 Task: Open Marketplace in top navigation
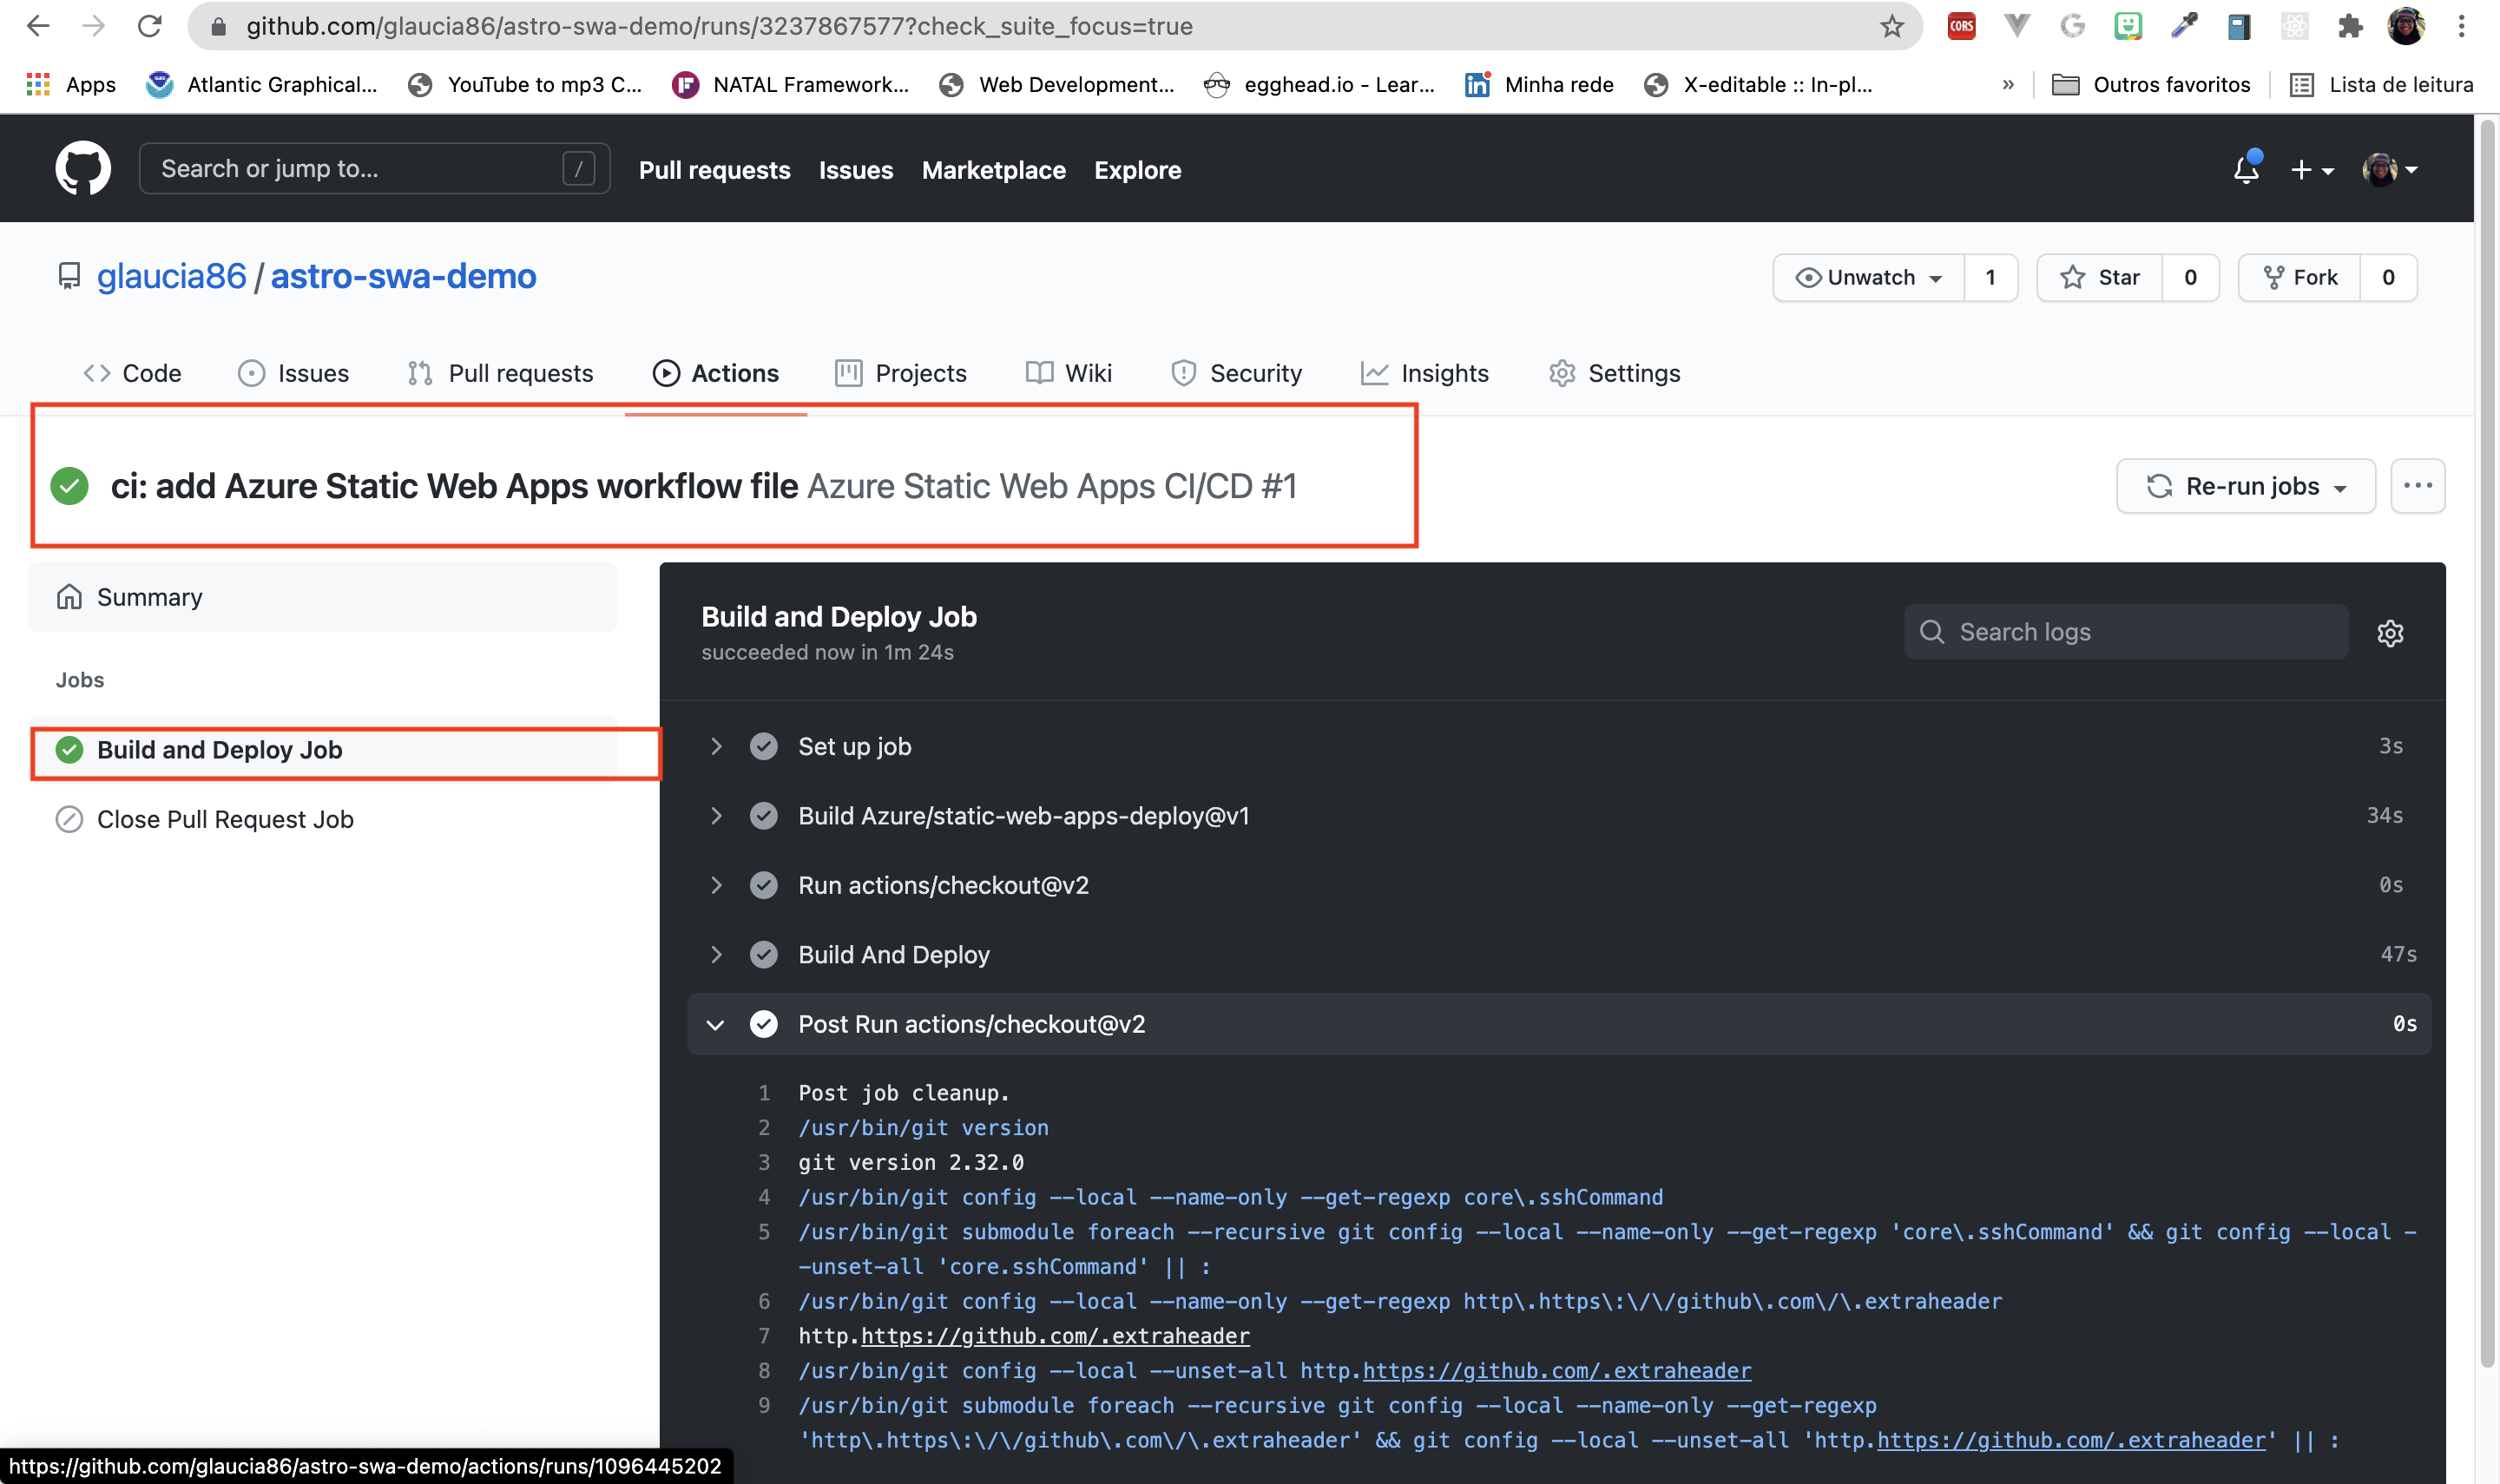(993, 170)
